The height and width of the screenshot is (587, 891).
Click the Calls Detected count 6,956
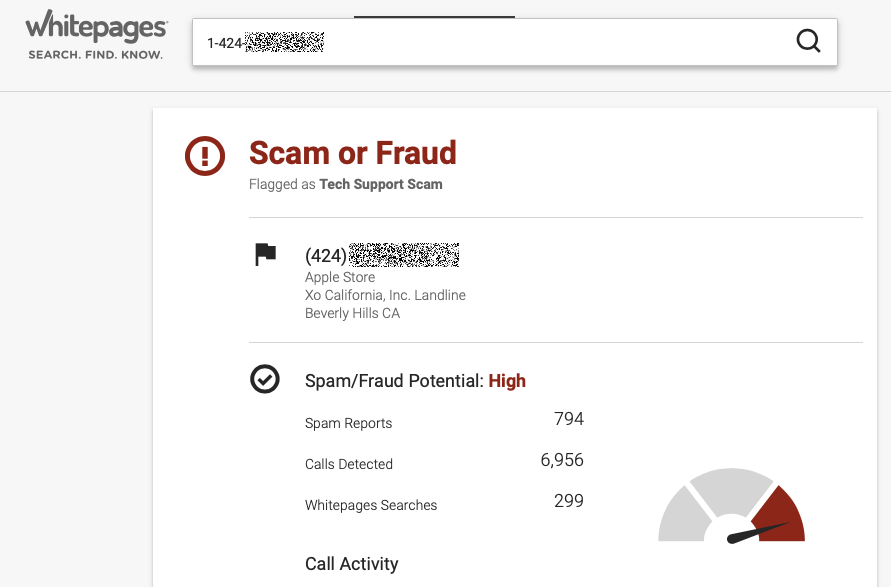[x=562, y=460]
